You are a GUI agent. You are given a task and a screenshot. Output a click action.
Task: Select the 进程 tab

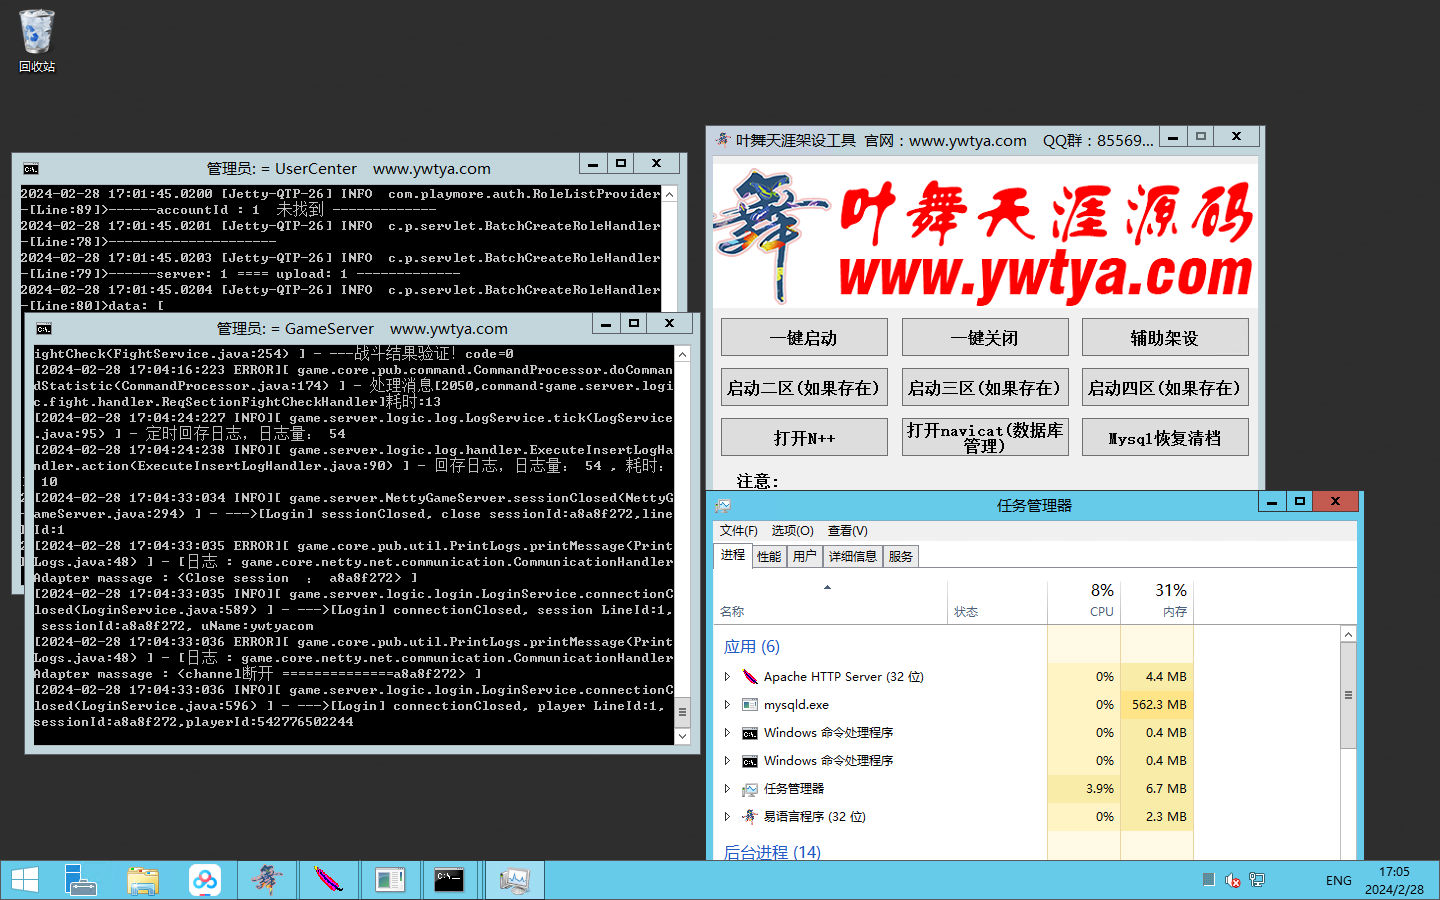733,555
